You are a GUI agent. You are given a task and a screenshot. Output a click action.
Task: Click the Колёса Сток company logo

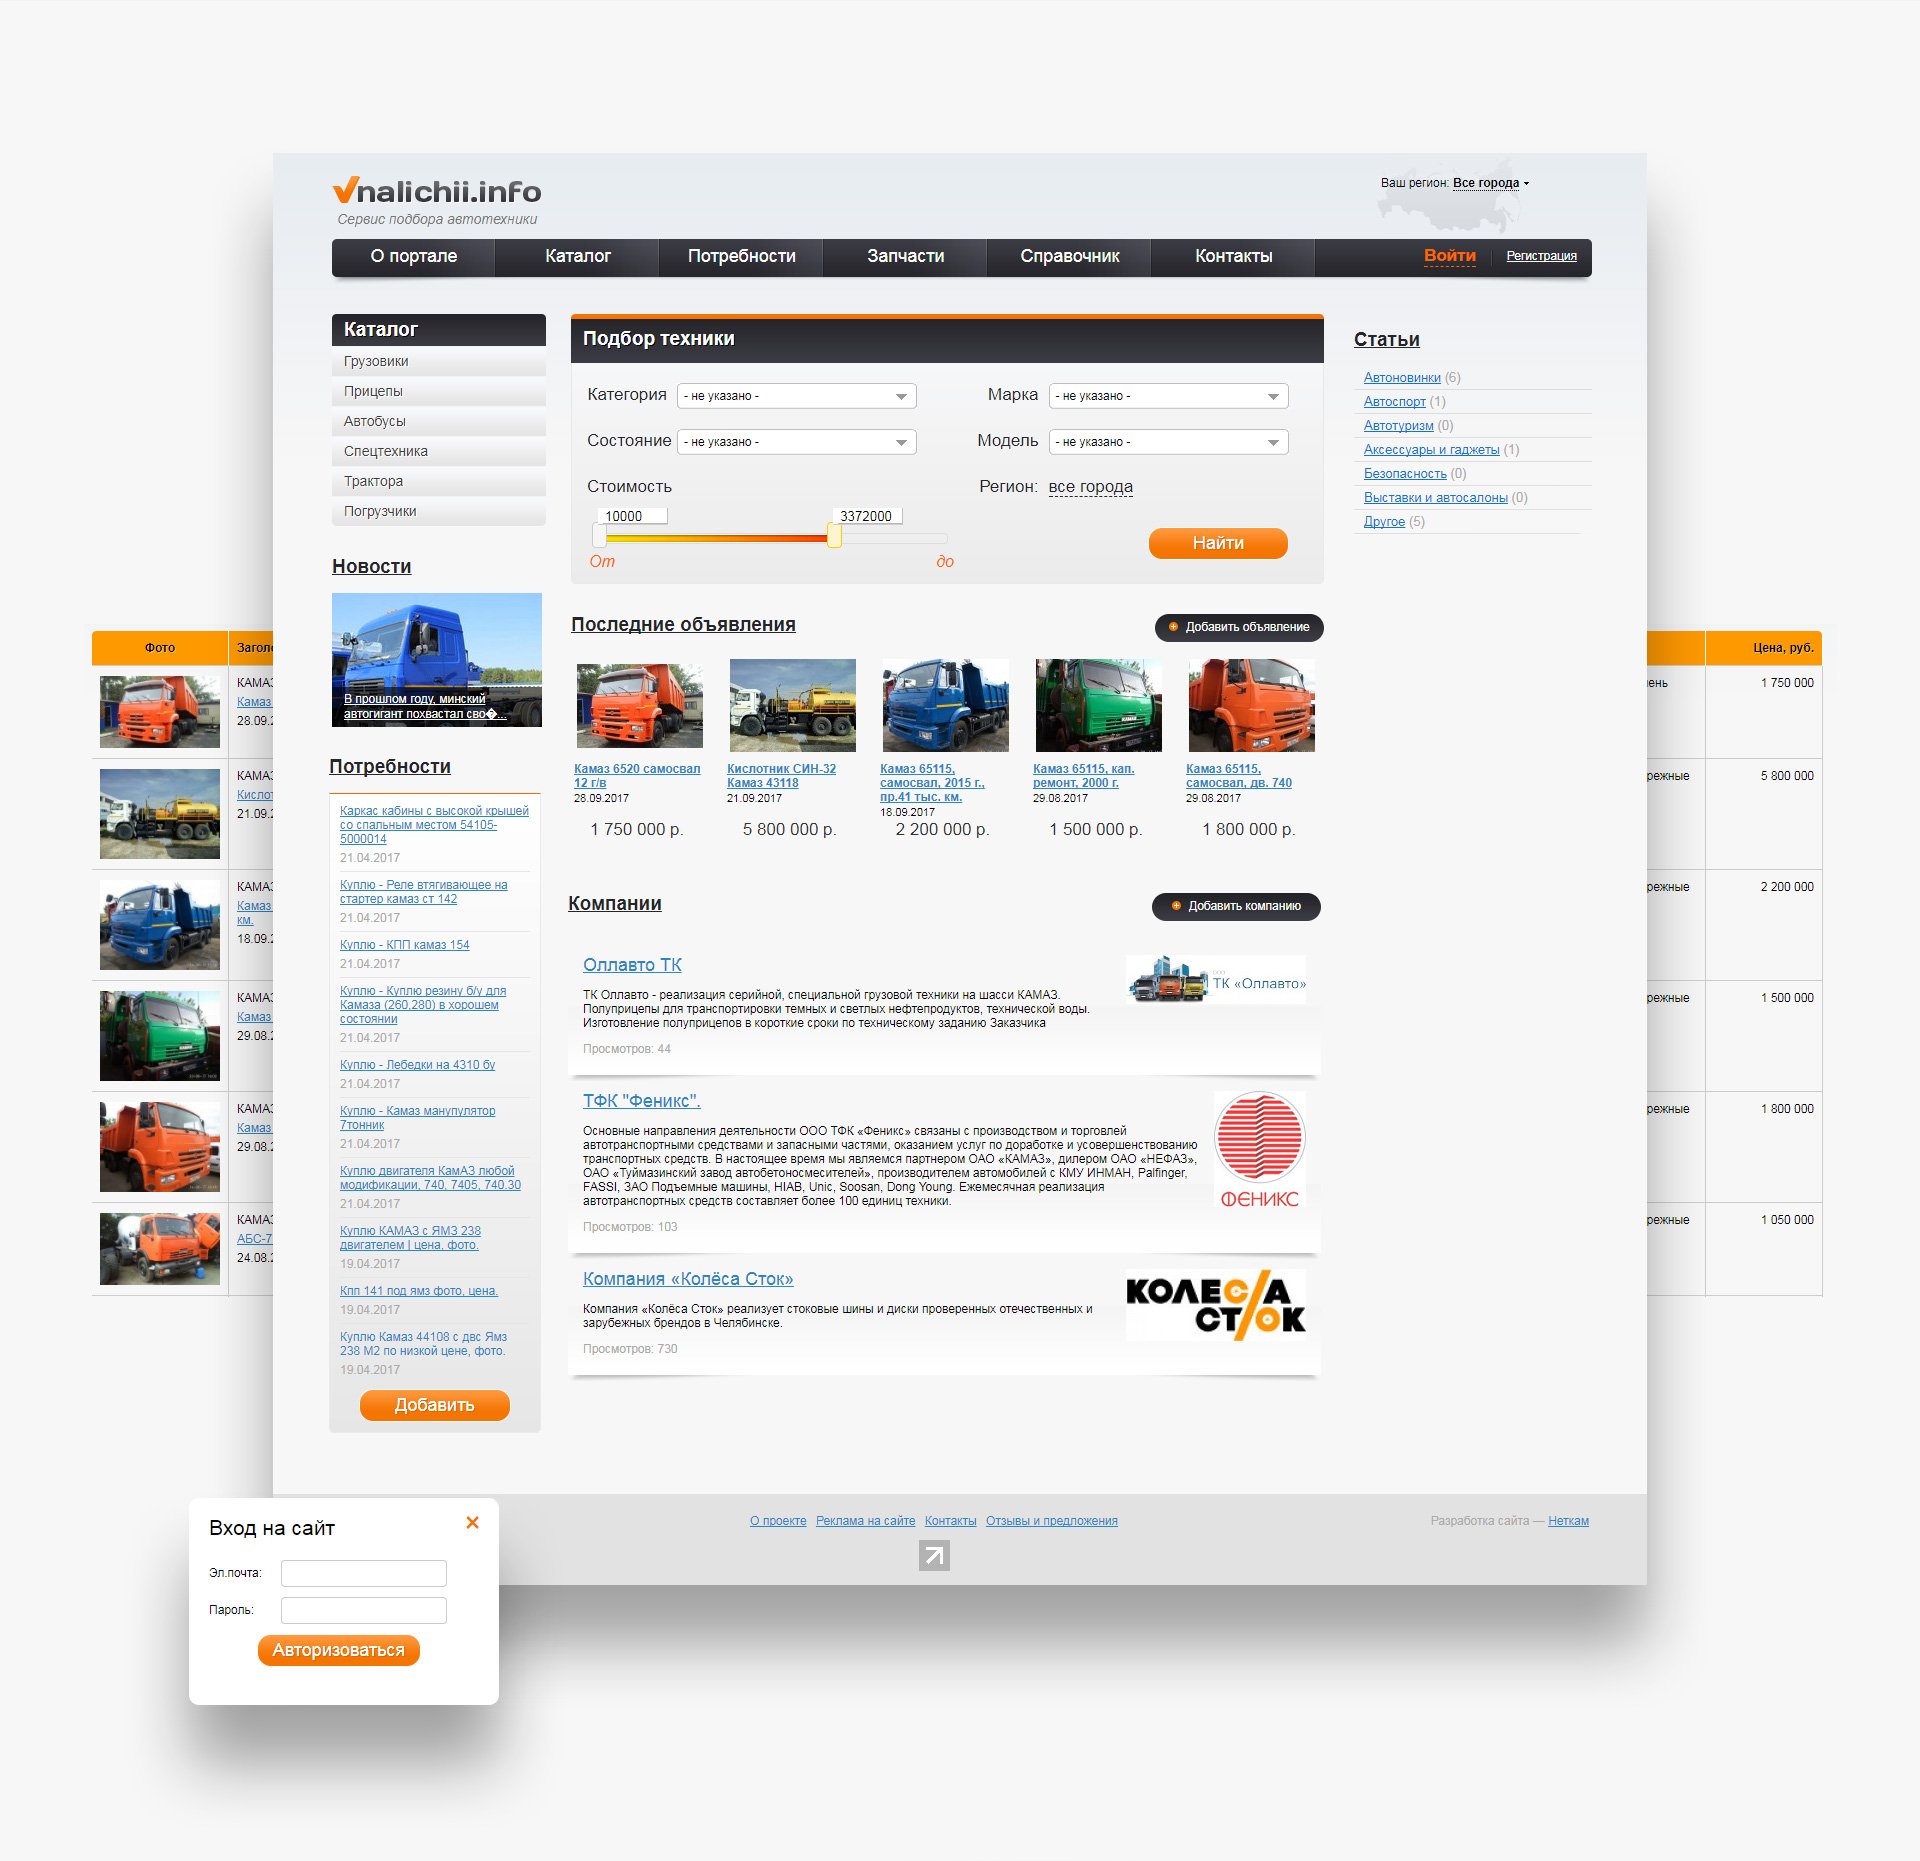tap(1215, 1305)
